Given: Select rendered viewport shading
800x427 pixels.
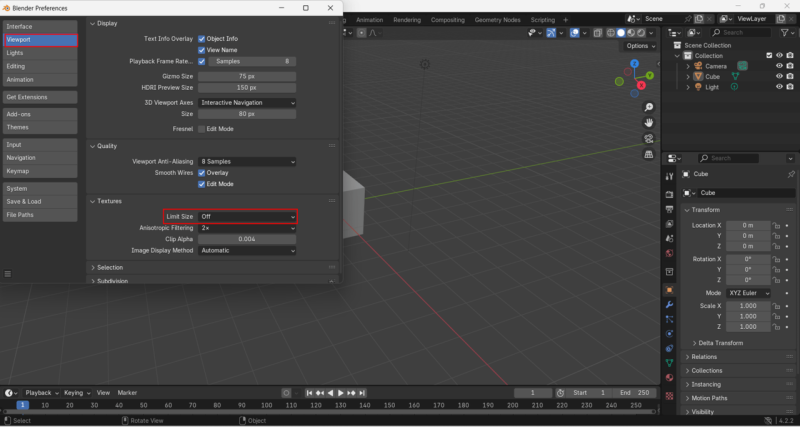Looking at the screenshot, I should (641, 33).
